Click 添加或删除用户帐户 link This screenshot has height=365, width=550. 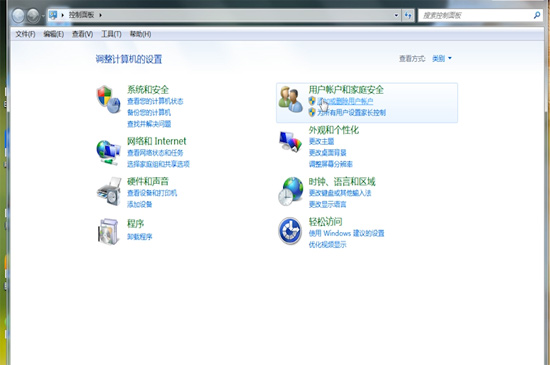coord(345,101)
